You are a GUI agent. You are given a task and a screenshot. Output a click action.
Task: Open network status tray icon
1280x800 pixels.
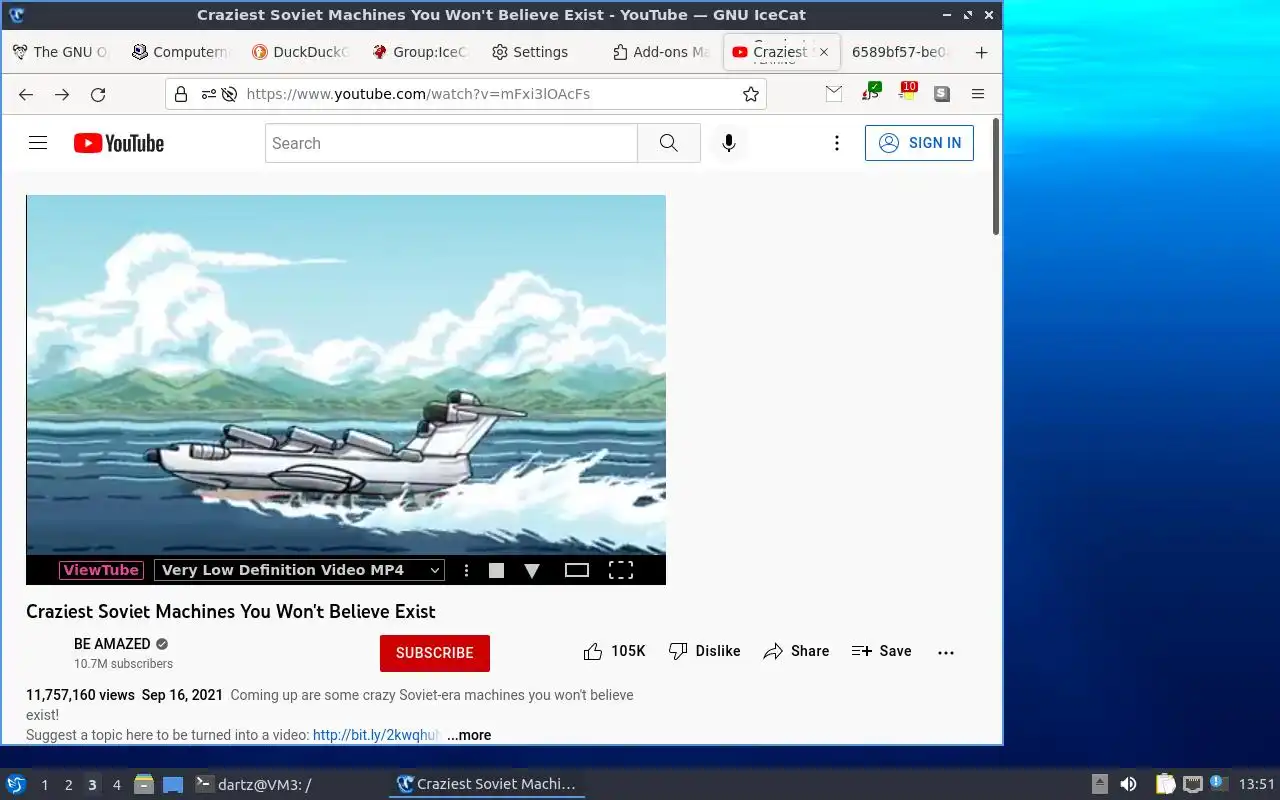pyautogui.click(x=1192, y=784)
